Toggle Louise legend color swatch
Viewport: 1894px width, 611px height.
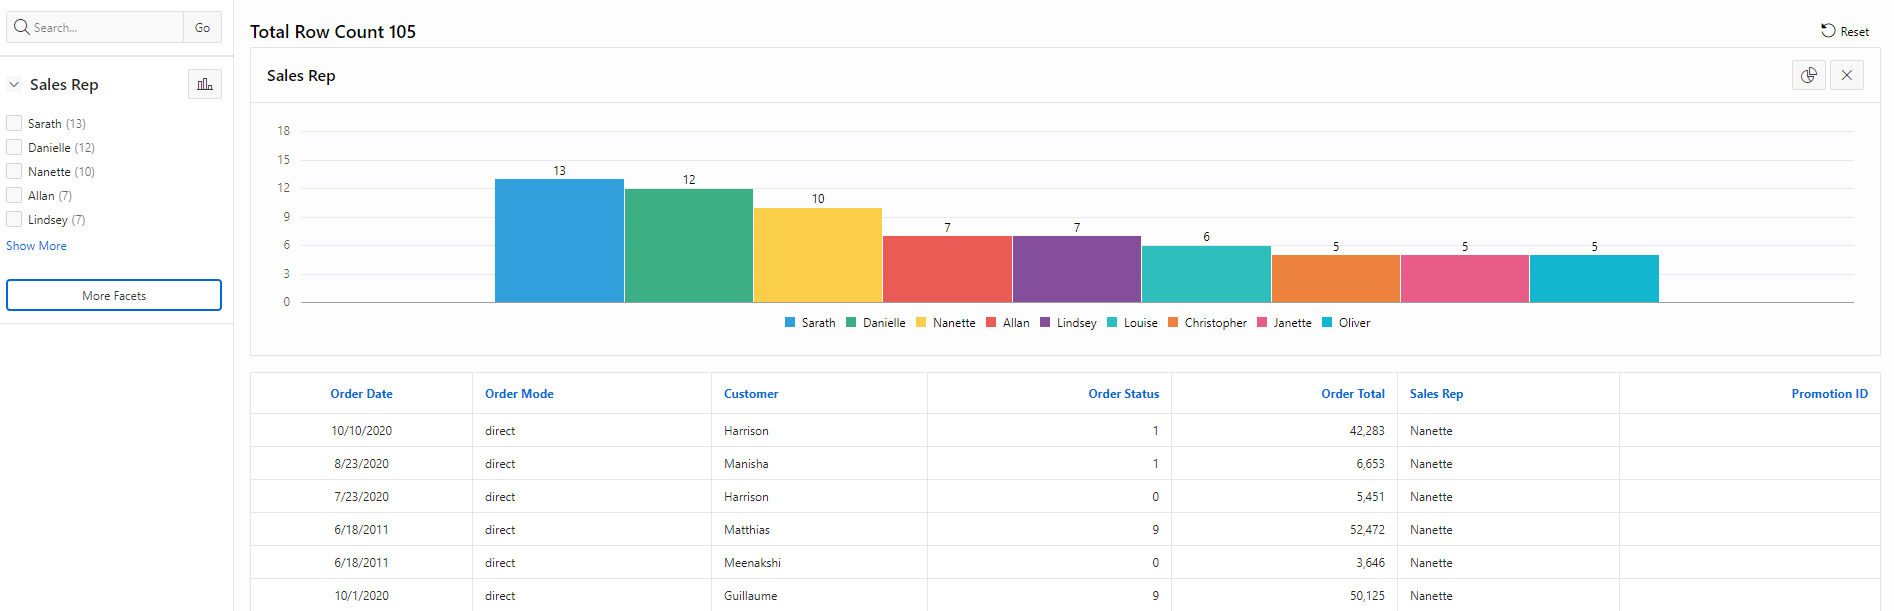tap(1112, 322)
